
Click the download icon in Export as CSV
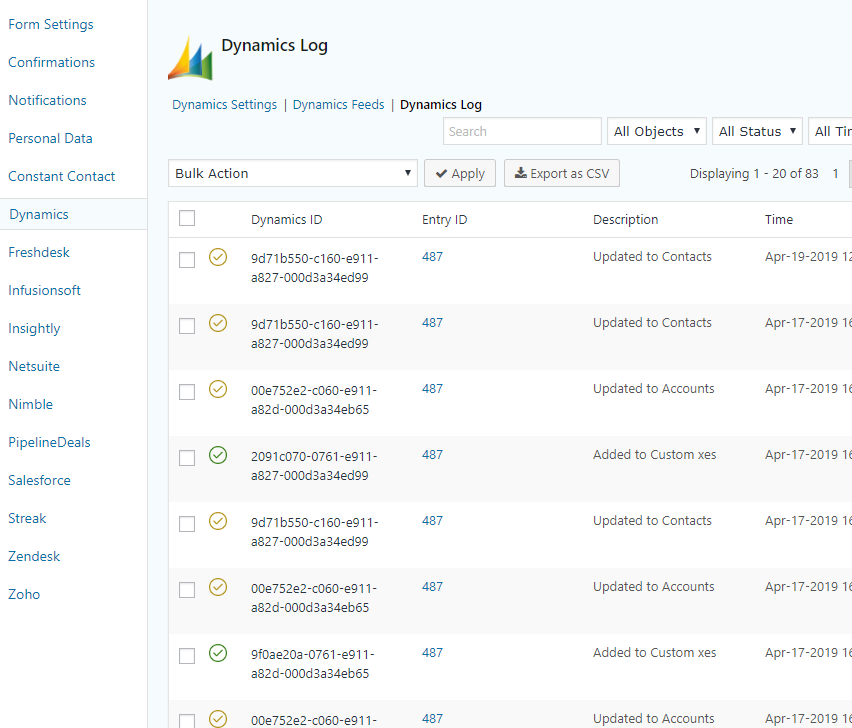point(521,173)
